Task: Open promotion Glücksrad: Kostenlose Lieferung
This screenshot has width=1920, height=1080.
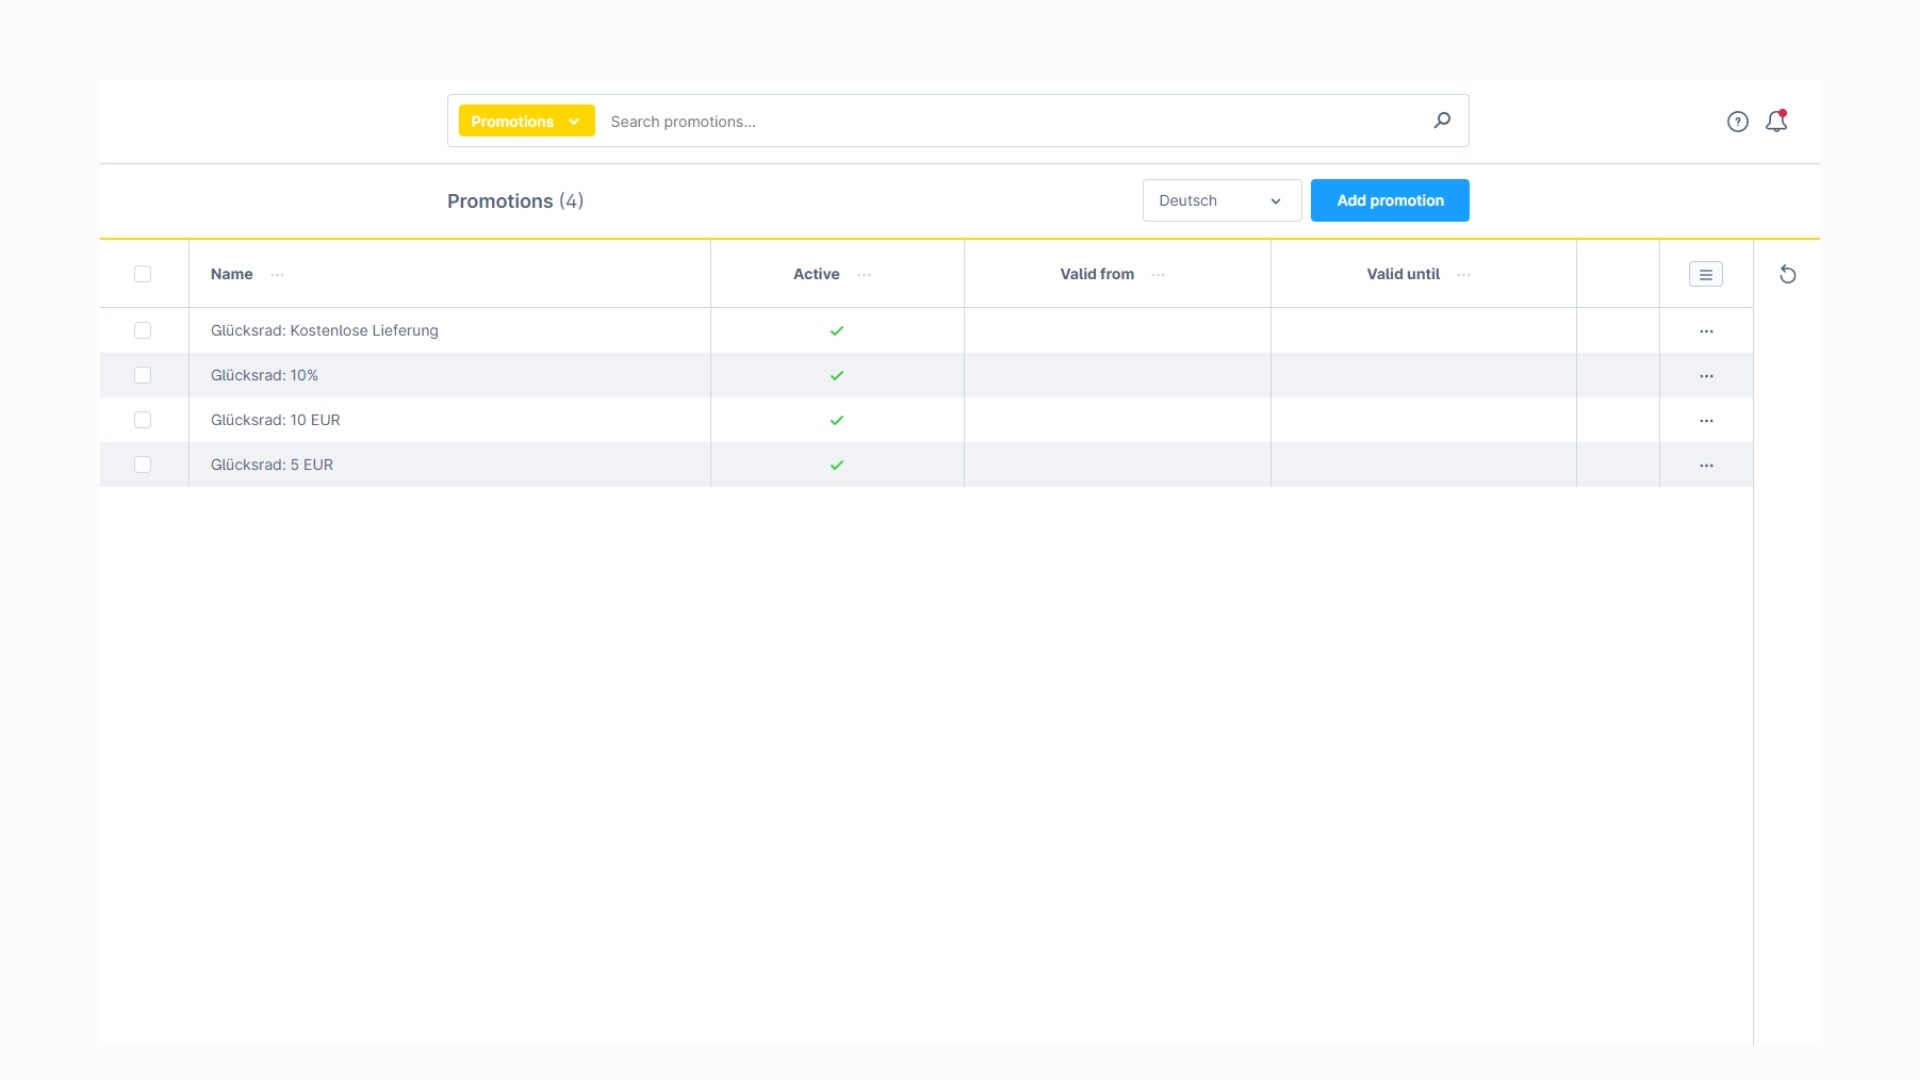Action: [x=324, y=331]
